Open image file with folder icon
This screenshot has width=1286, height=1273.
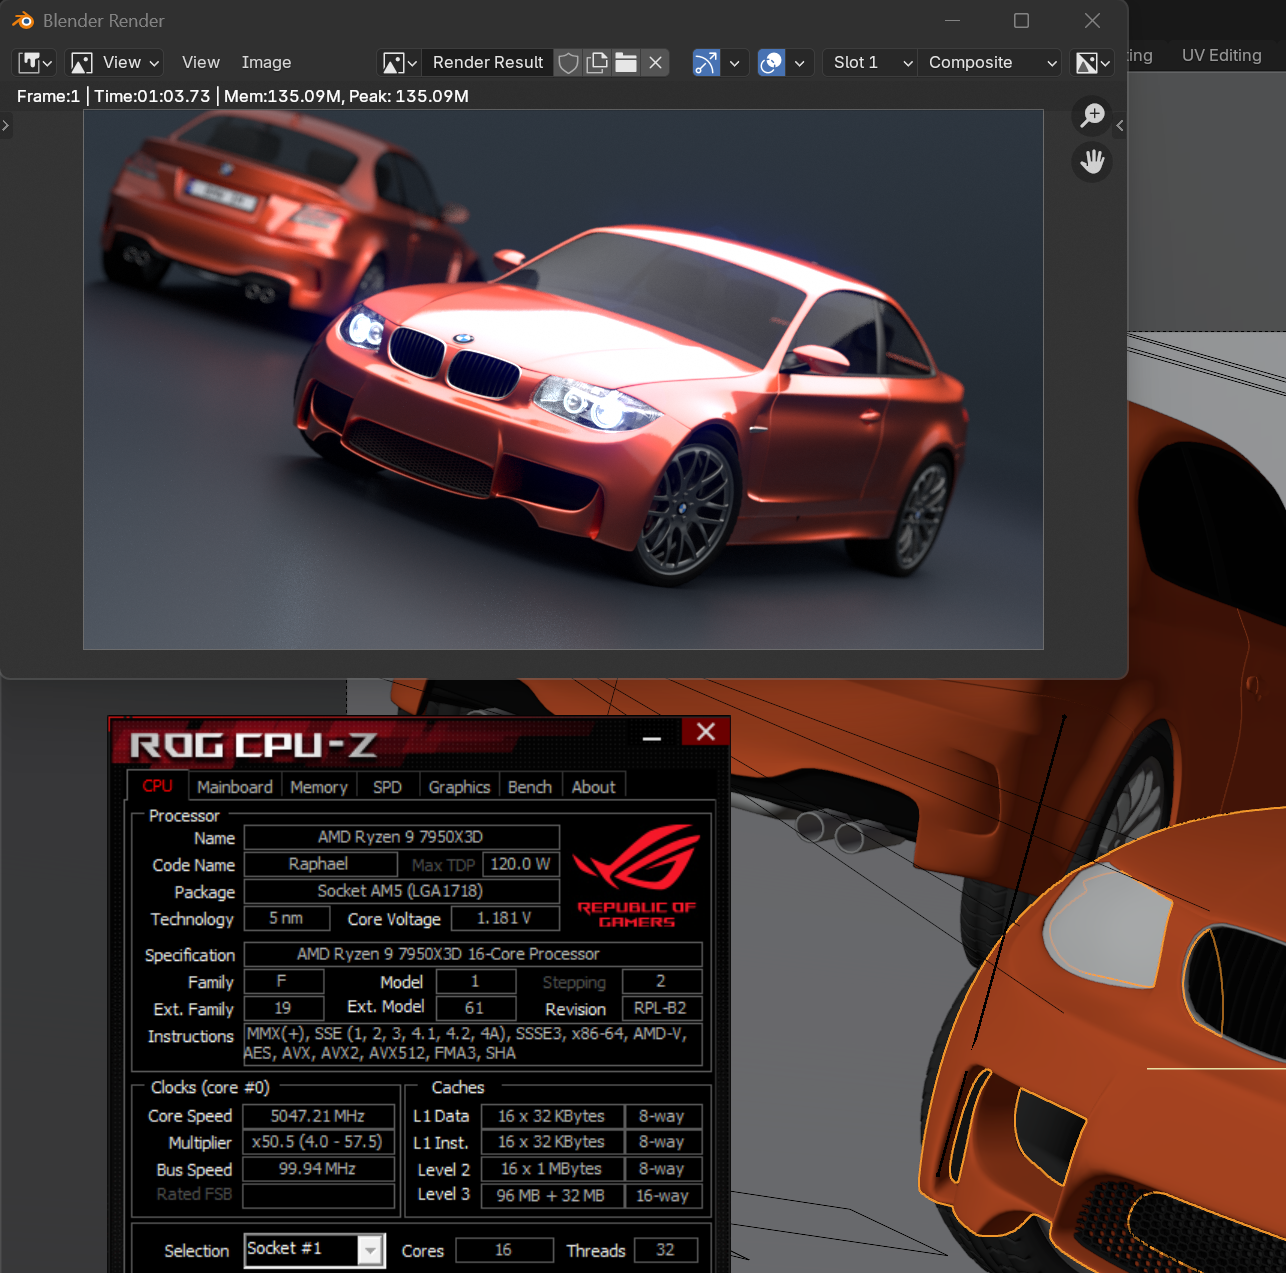point(626,62)
